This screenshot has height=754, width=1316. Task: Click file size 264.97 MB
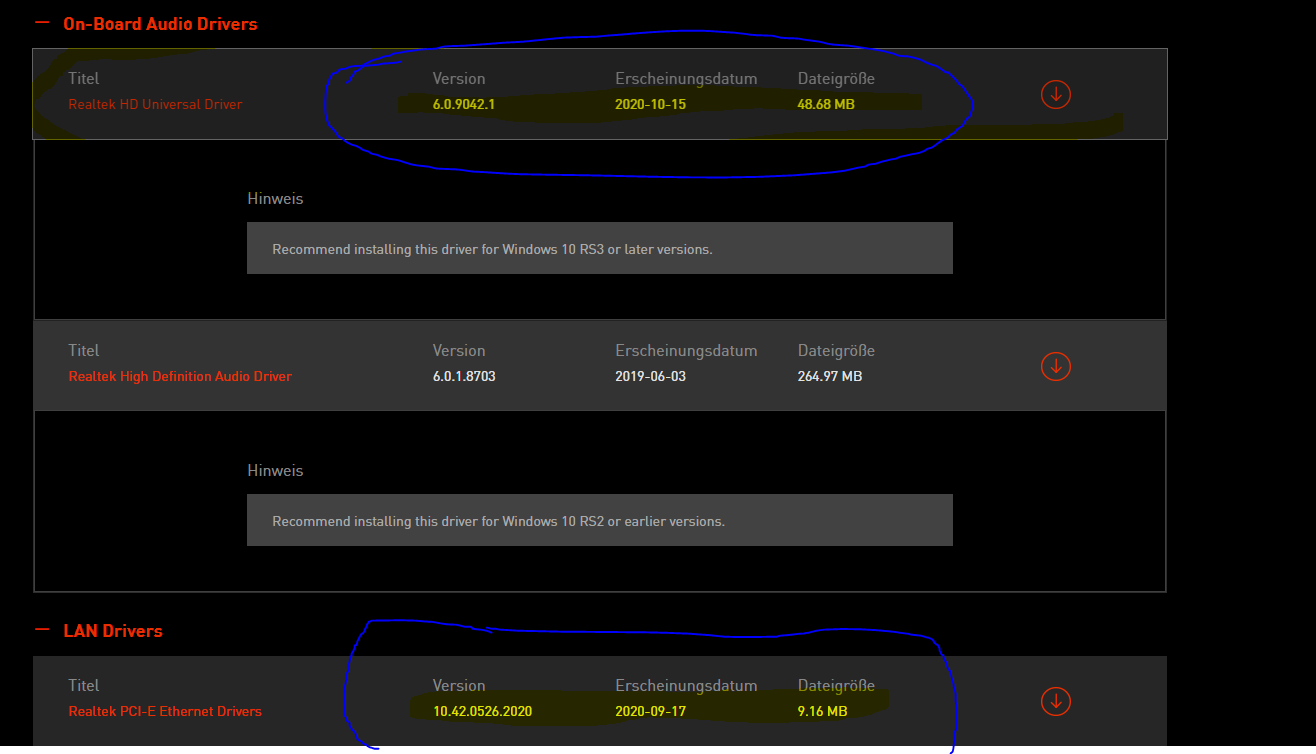coord(830,377)
